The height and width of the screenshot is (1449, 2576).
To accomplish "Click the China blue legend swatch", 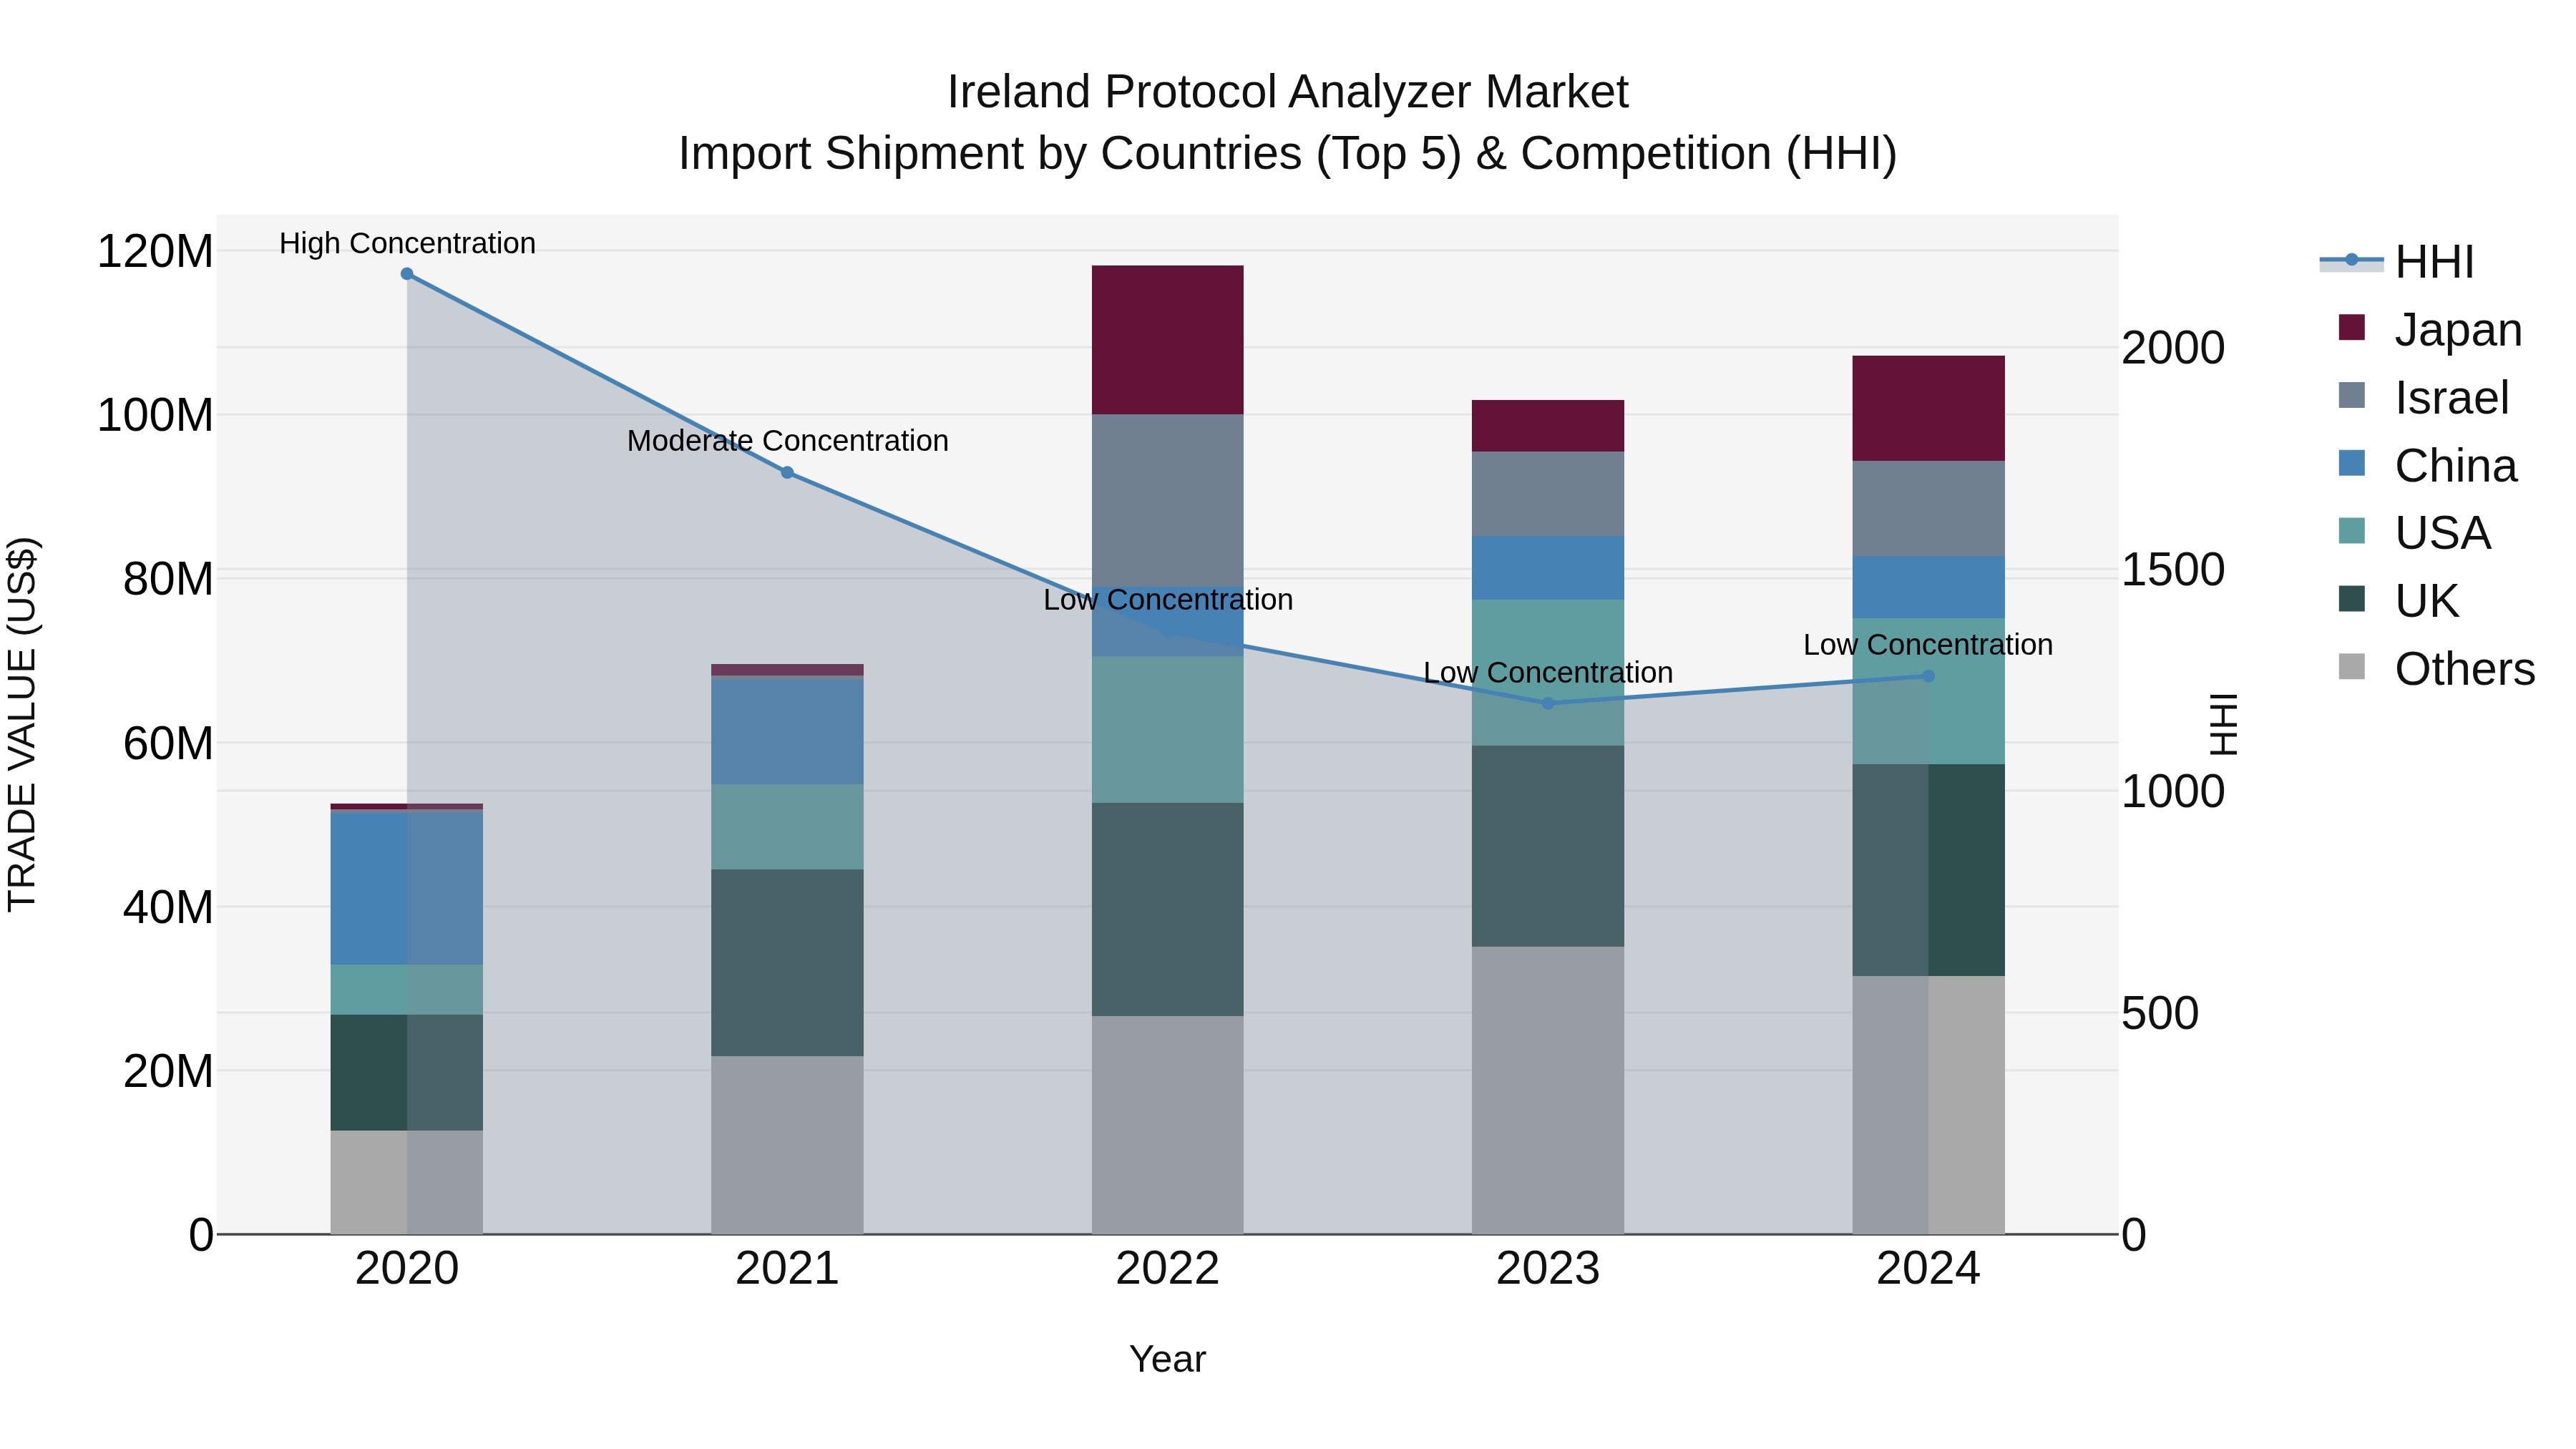I will coord(2352,463).
